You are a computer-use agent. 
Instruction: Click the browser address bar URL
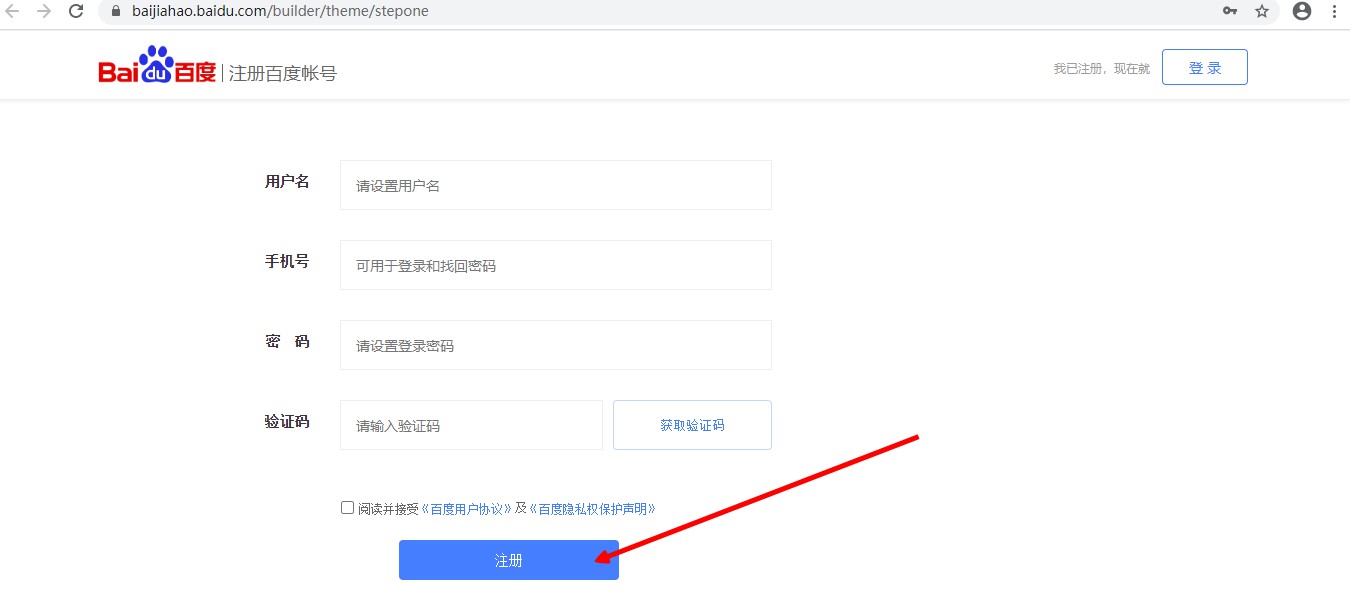(280, 11)
